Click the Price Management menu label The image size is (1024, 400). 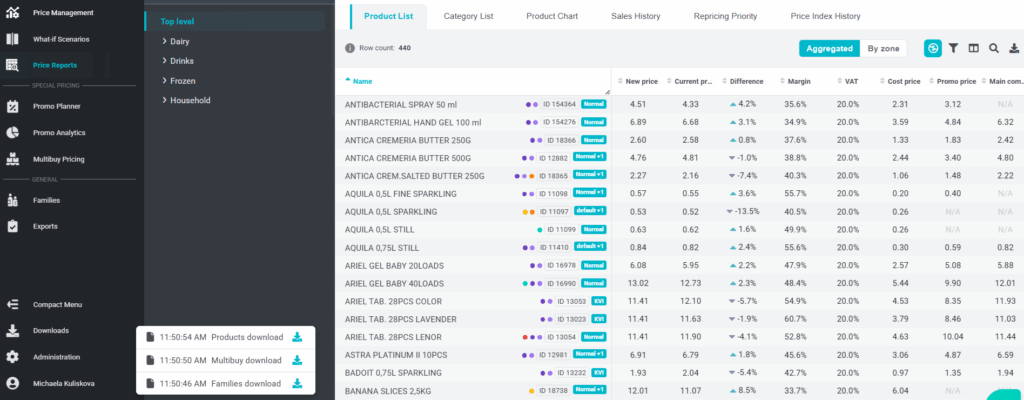63,12
